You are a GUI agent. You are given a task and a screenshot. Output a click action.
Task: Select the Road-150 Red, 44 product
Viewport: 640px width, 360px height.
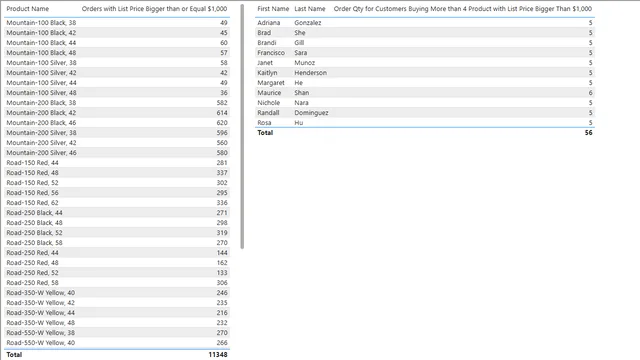[32, 162]
